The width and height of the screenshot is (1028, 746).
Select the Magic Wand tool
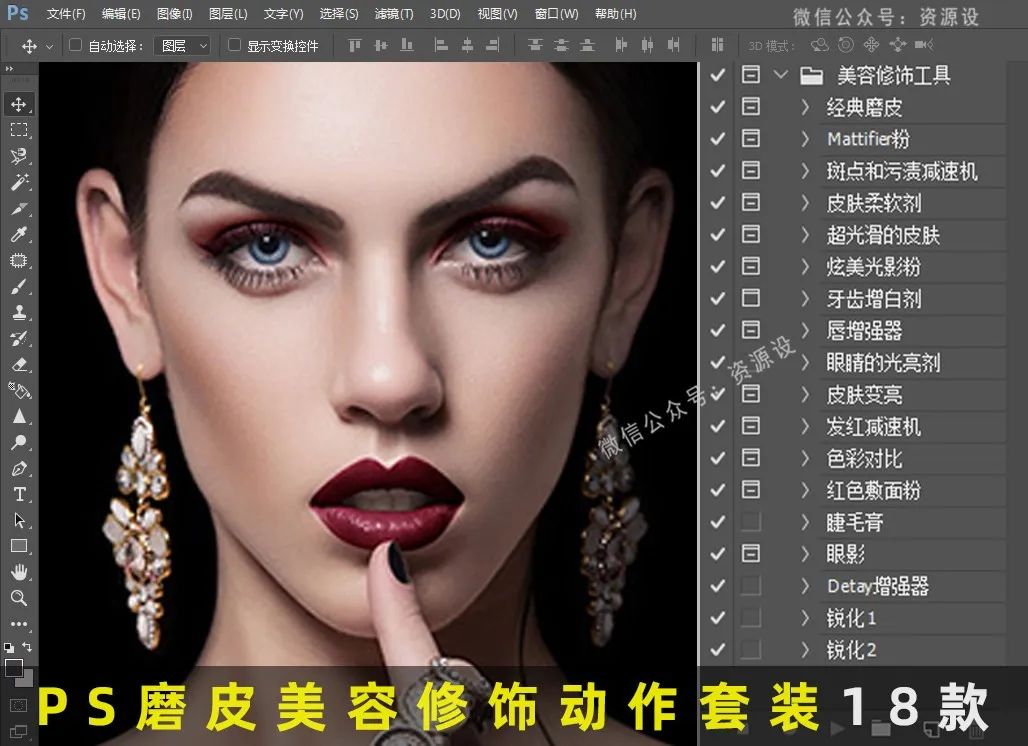18,182
